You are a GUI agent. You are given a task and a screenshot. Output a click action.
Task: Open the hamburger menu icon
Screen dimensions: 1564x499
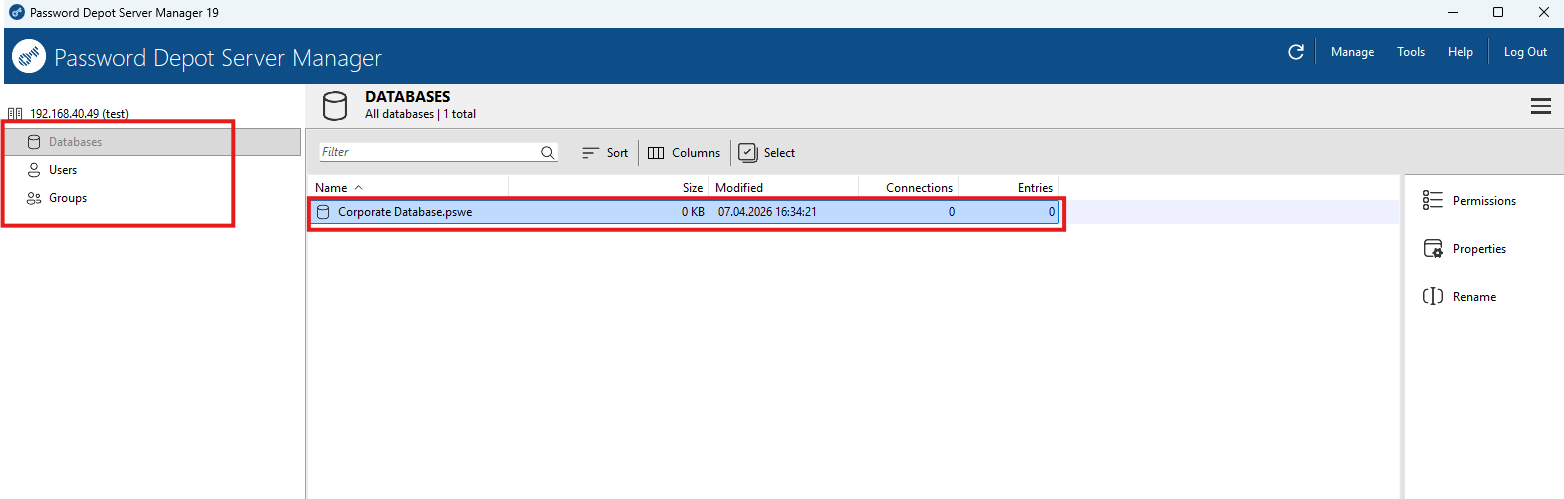(1541, 106)
